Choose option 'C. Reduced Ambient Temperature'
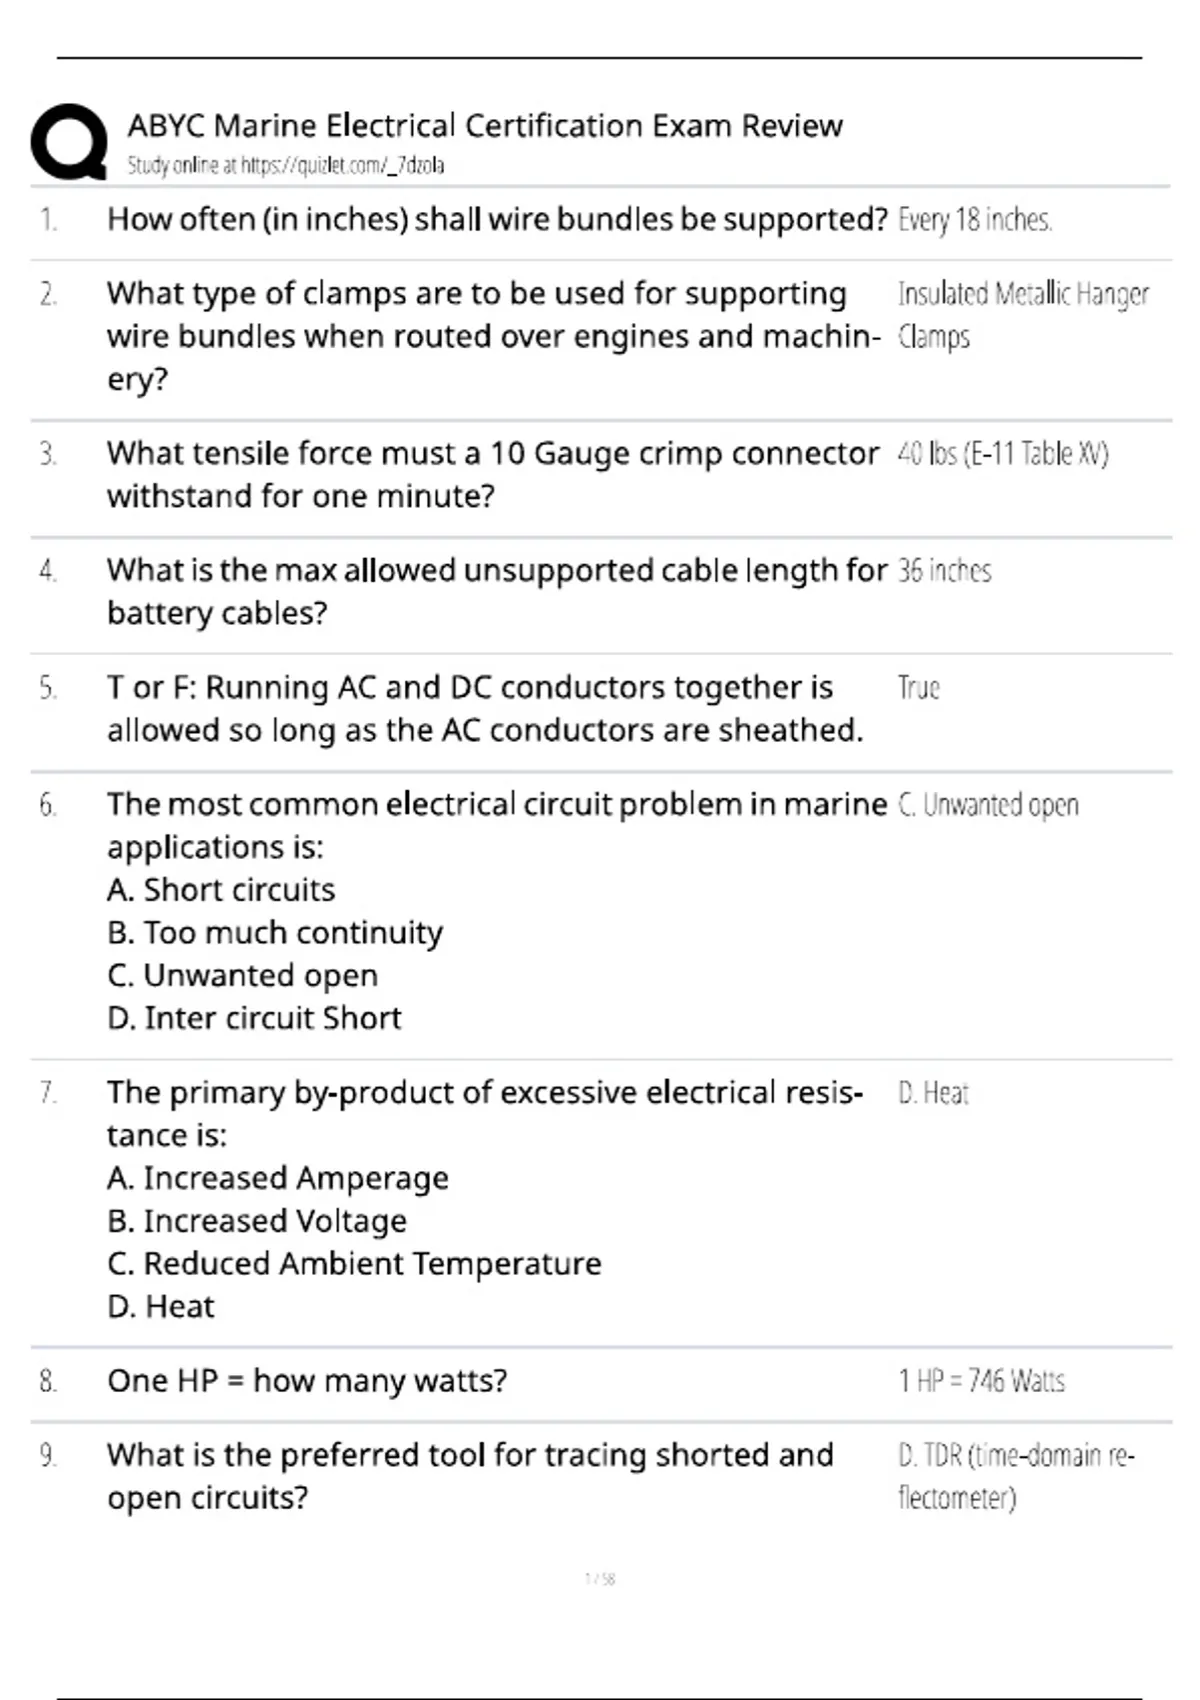 pos(354,1264)
